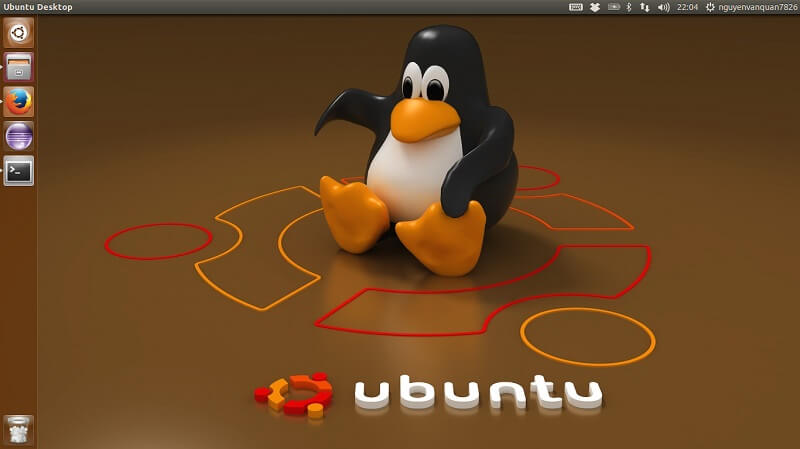
Task: Open Bluetooth indicator menu
Action: tap(629, 7)
